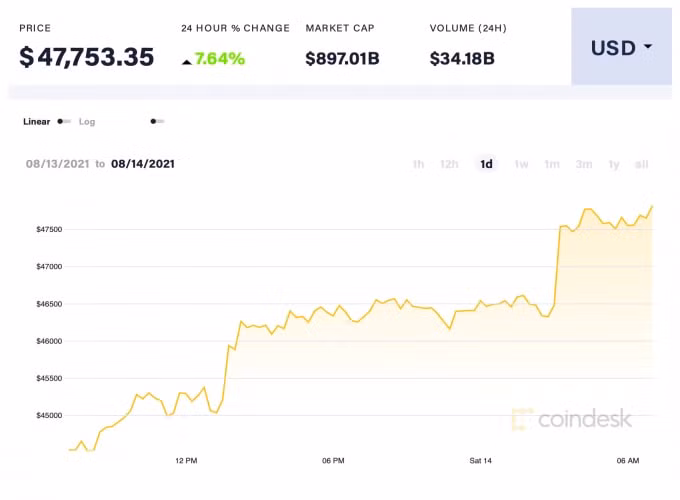Click the up arrow beside 7.64%
The height and width of the screenshot is (500, 680).
(186, 62)
